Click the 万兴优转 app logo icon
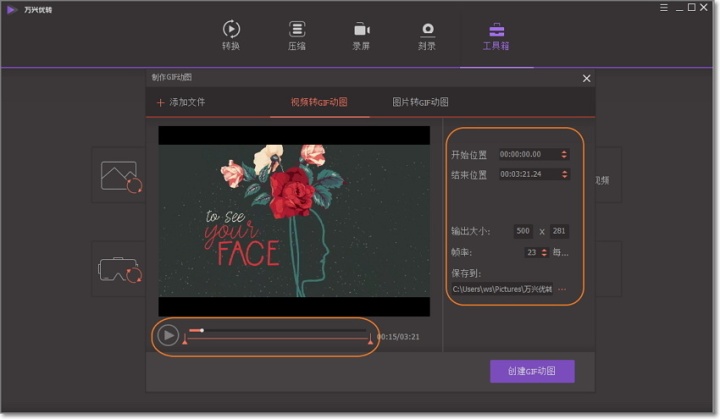The width and height of the screenshot is (720, 419). (x=11, y=9)
